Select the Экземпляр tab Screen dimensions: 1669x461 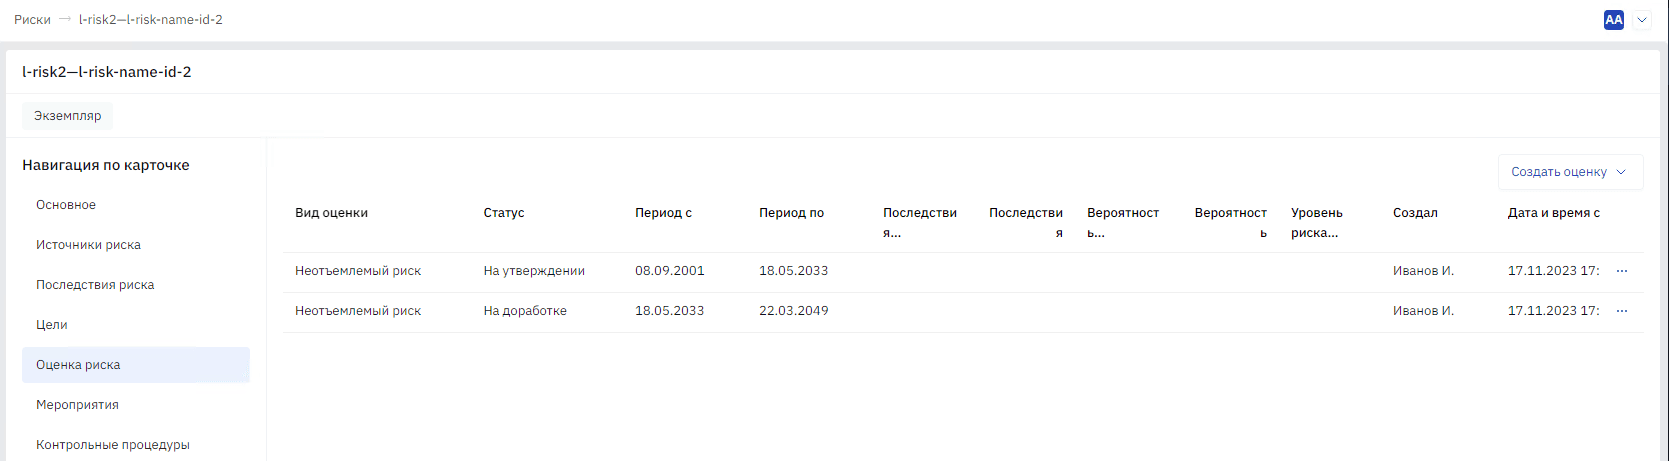tap(68, 116)
